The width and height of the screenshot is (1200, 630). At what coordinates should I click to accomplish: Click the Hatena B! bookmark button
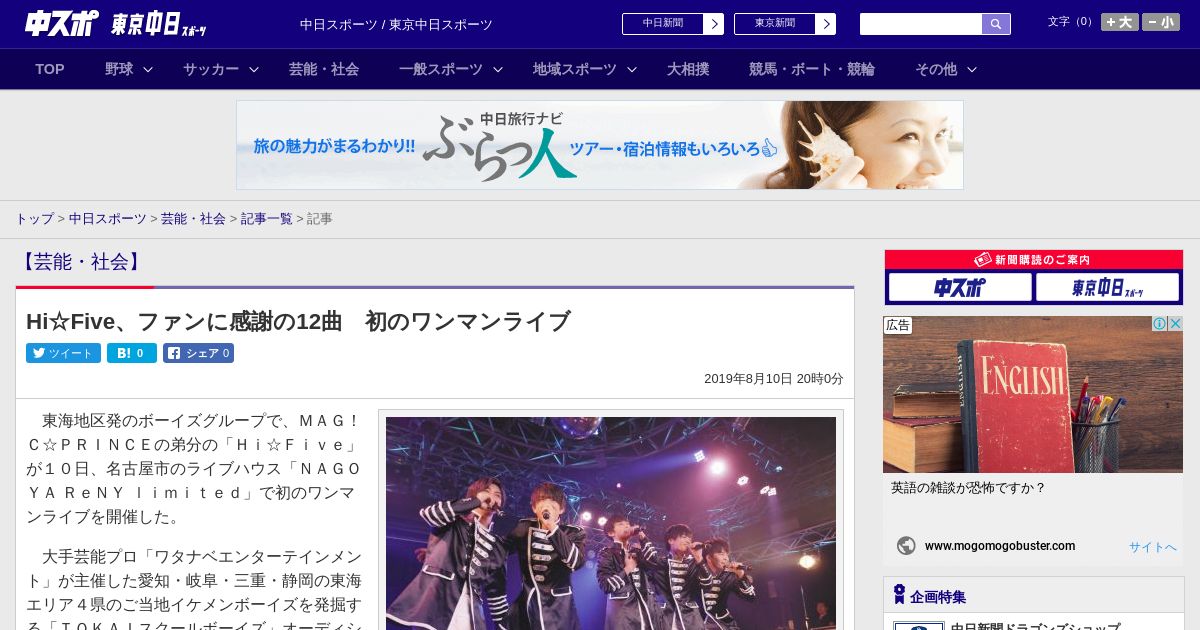[132, 353]
